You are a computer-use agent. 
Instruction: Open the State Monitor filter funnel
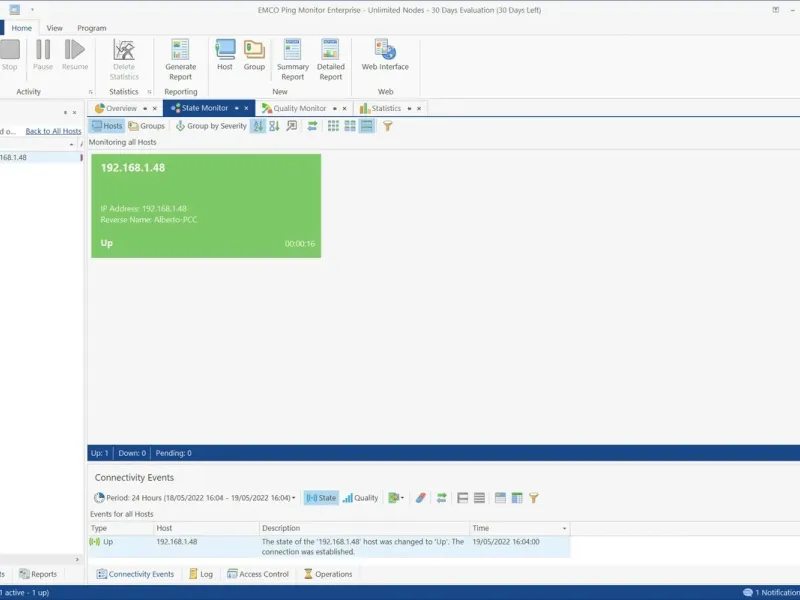388,126
